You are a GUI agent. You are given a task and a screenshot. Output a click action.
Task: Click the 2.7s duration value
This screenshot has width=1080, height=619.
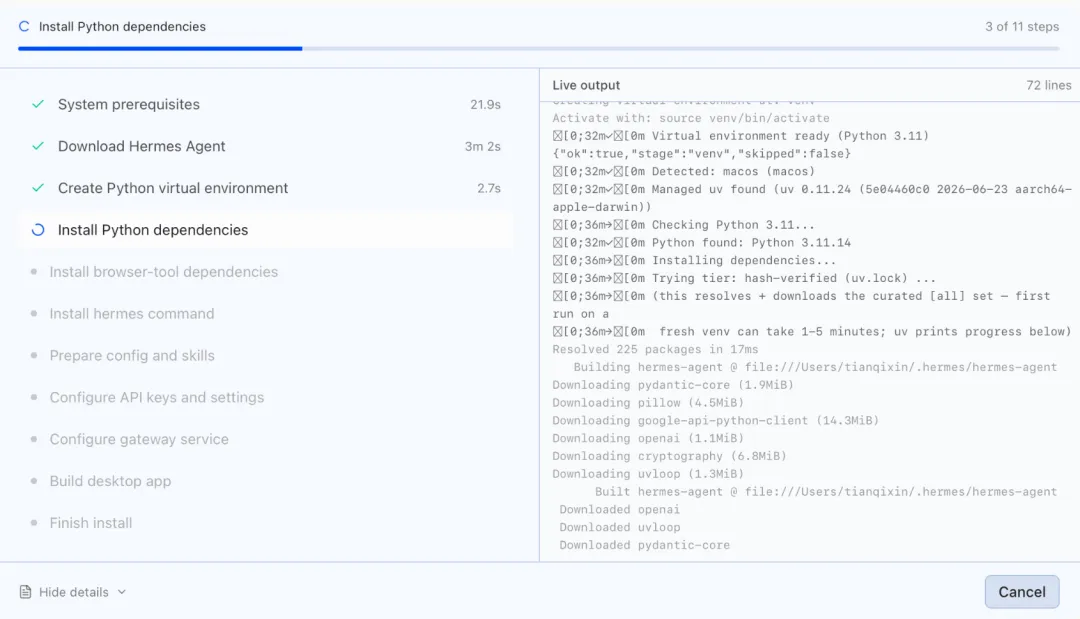pyautogui.click(x=489, y=188)
